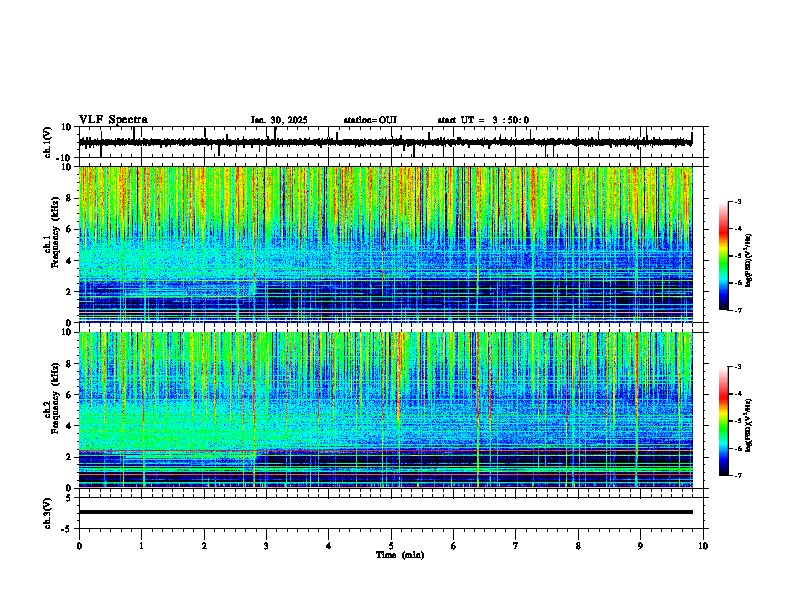The height and width of the screenshot is (612, 792).
Task: Click the ch.1 spectrogram panel
Action: click(386, 244)
